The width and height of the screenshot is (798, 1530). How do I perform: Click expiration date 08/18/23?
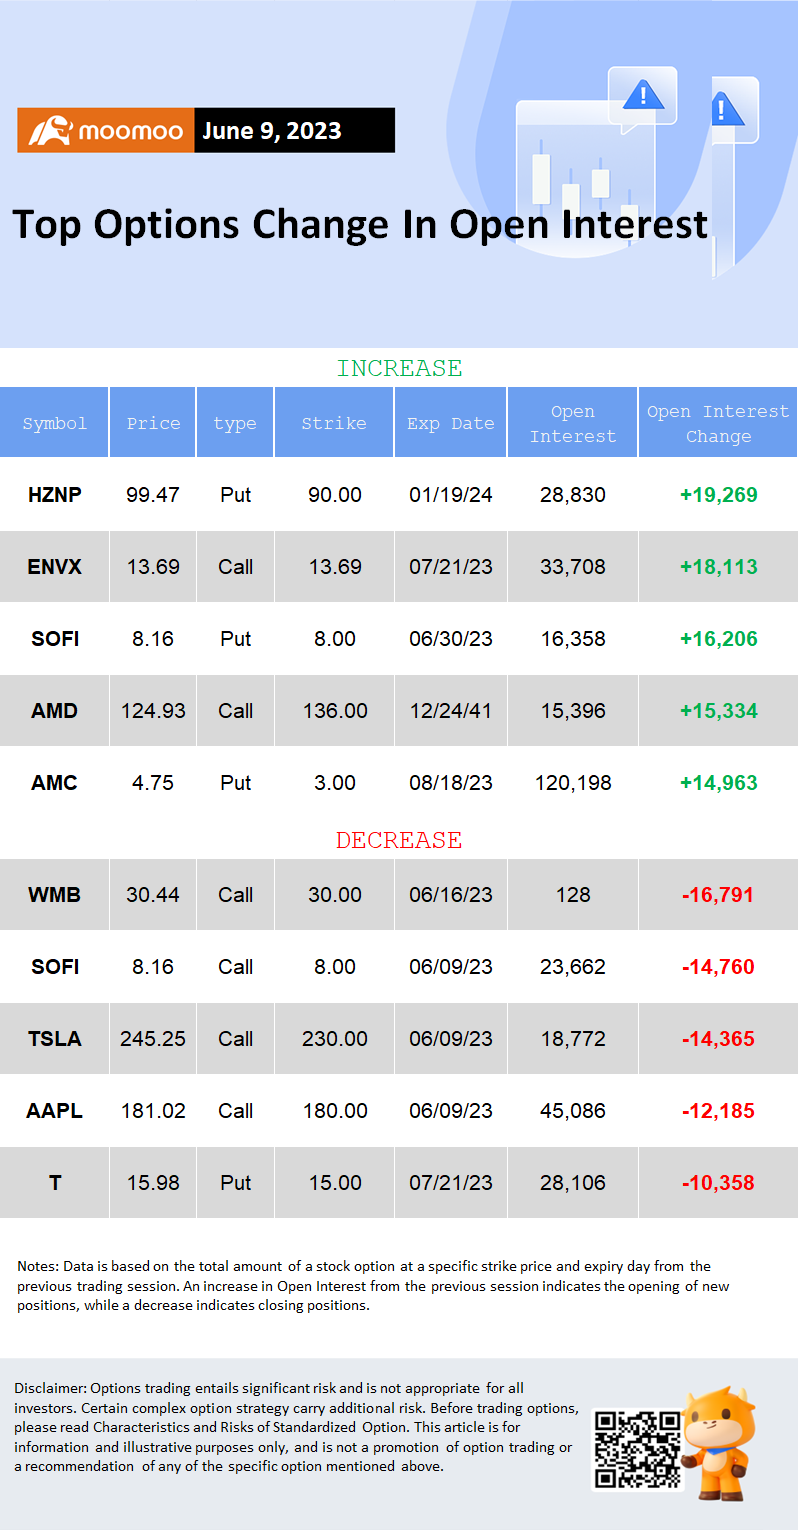click(451, 783)
